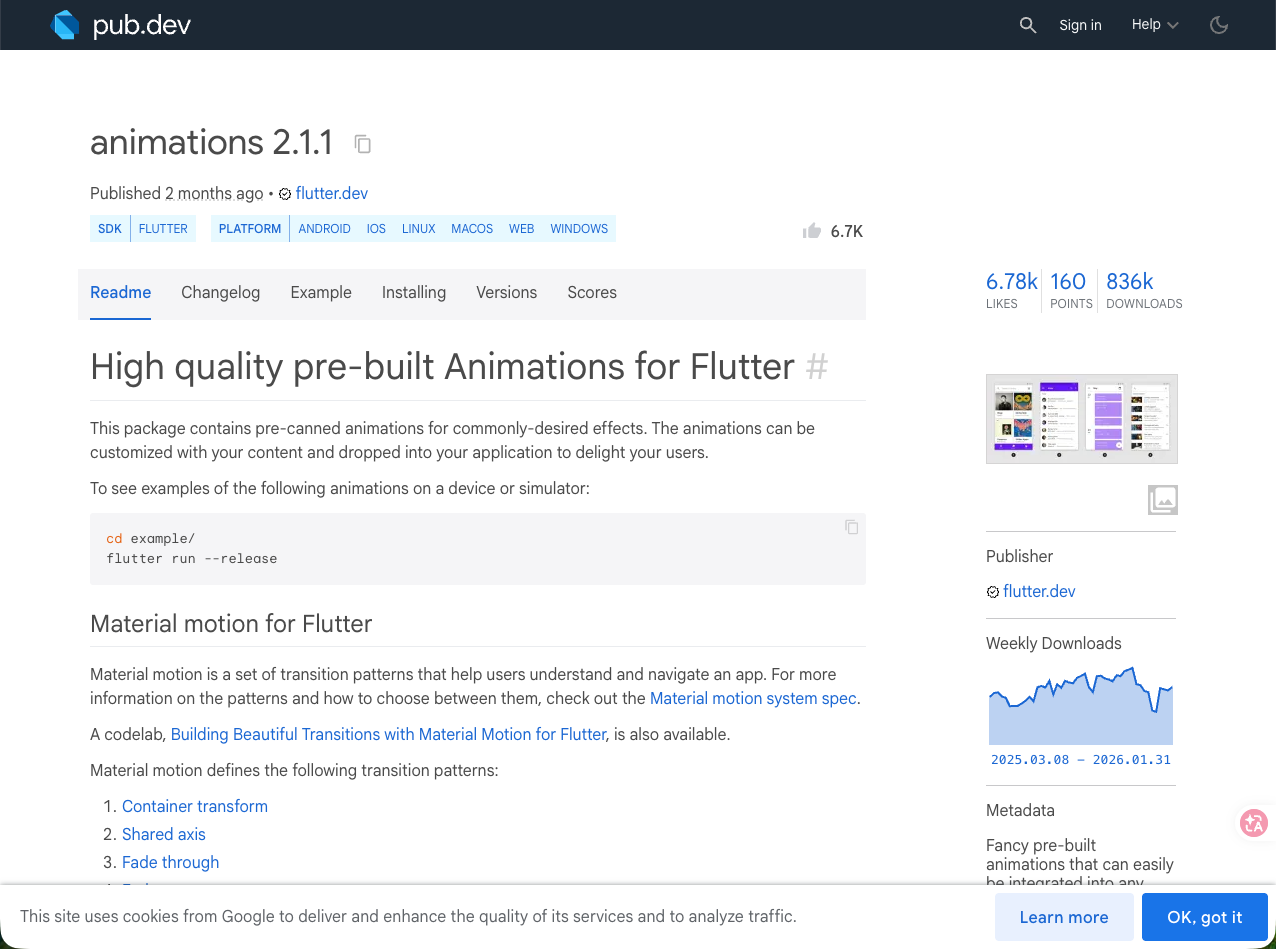Toggle dark mode with the moon icon
Image resolution: width=1276 pixels, height=949 pixels.
[1219, 25]
